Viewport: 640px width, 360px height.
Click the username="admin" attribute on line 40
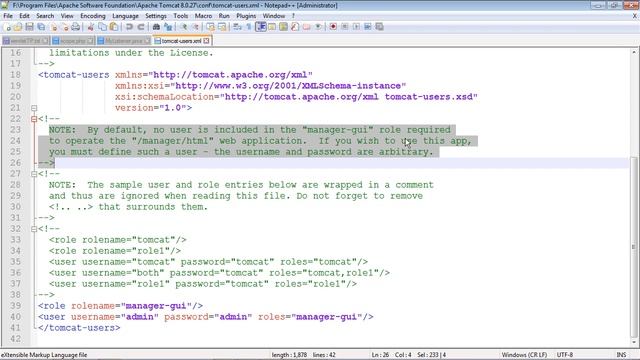[x=115, y=317]
